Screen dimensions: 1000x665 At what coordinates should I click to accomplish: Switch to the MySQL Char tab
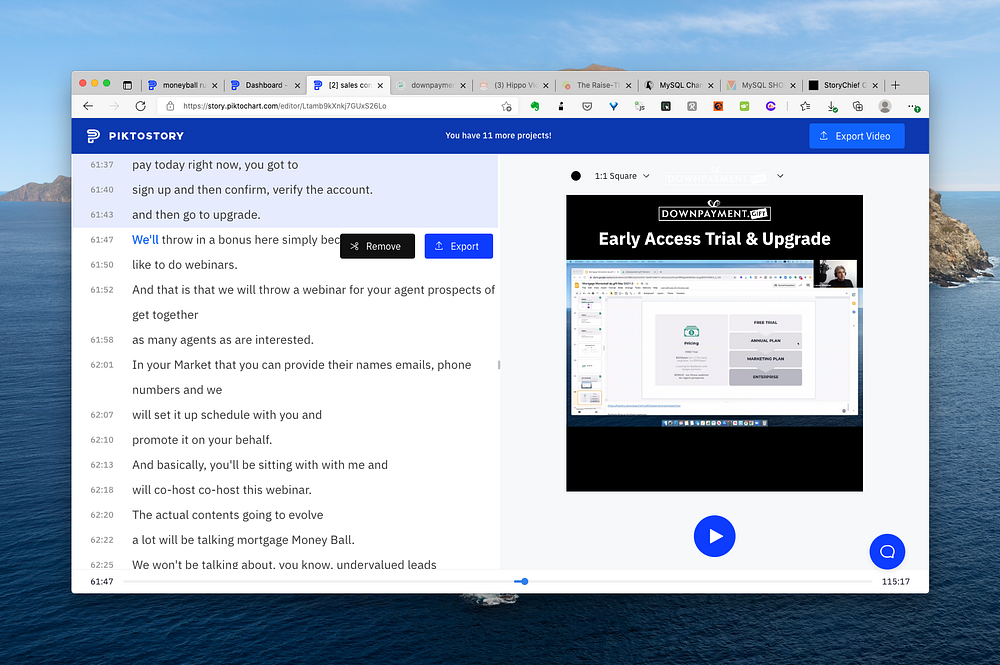[x=679, y=85]
